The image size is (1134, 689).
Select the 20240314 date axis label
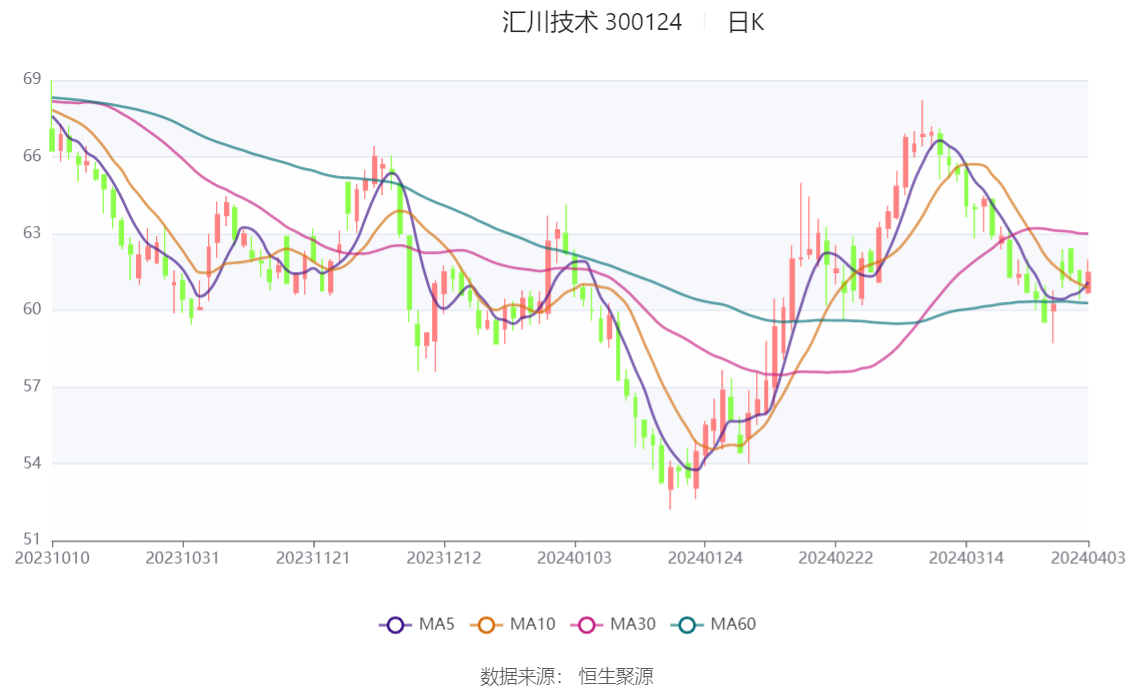tap(966, 558)
